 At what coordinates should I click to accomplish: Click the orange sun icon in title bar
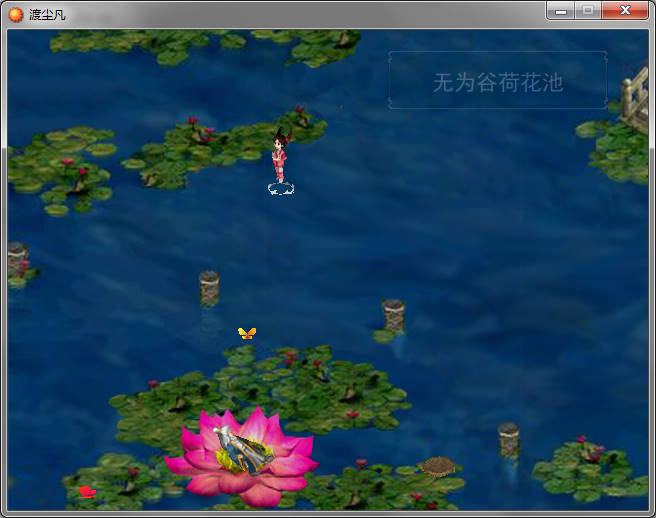point(15,15)
